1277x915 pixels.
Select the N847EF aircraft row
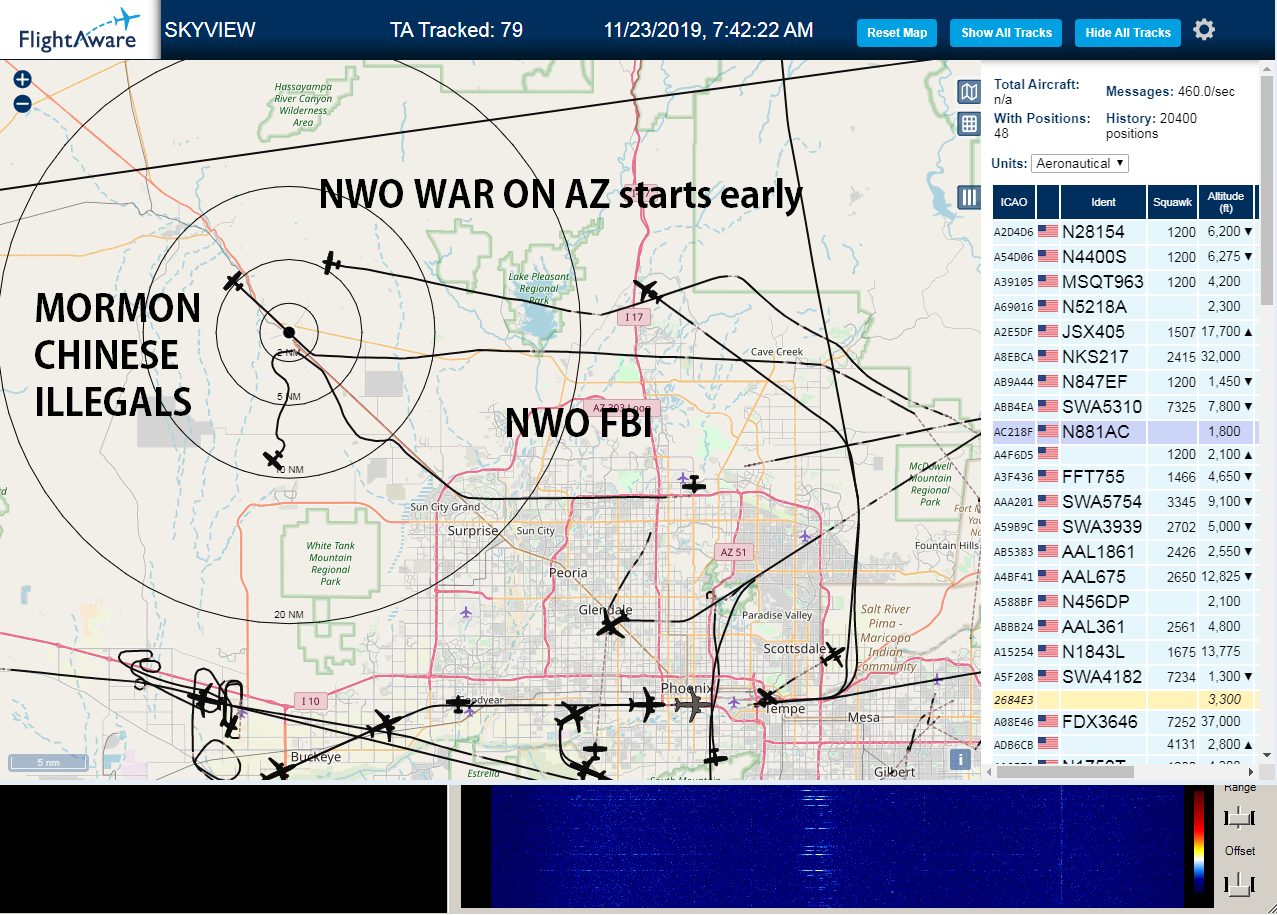1125,381
